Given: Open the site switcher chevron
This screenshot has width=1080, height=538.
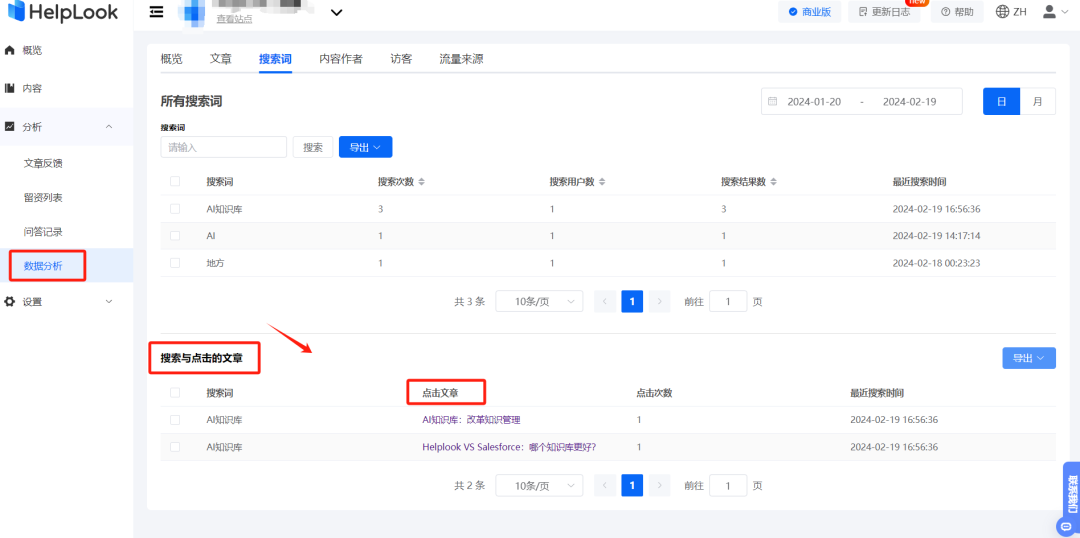Looking at the screenshot, I should (336, 12).
